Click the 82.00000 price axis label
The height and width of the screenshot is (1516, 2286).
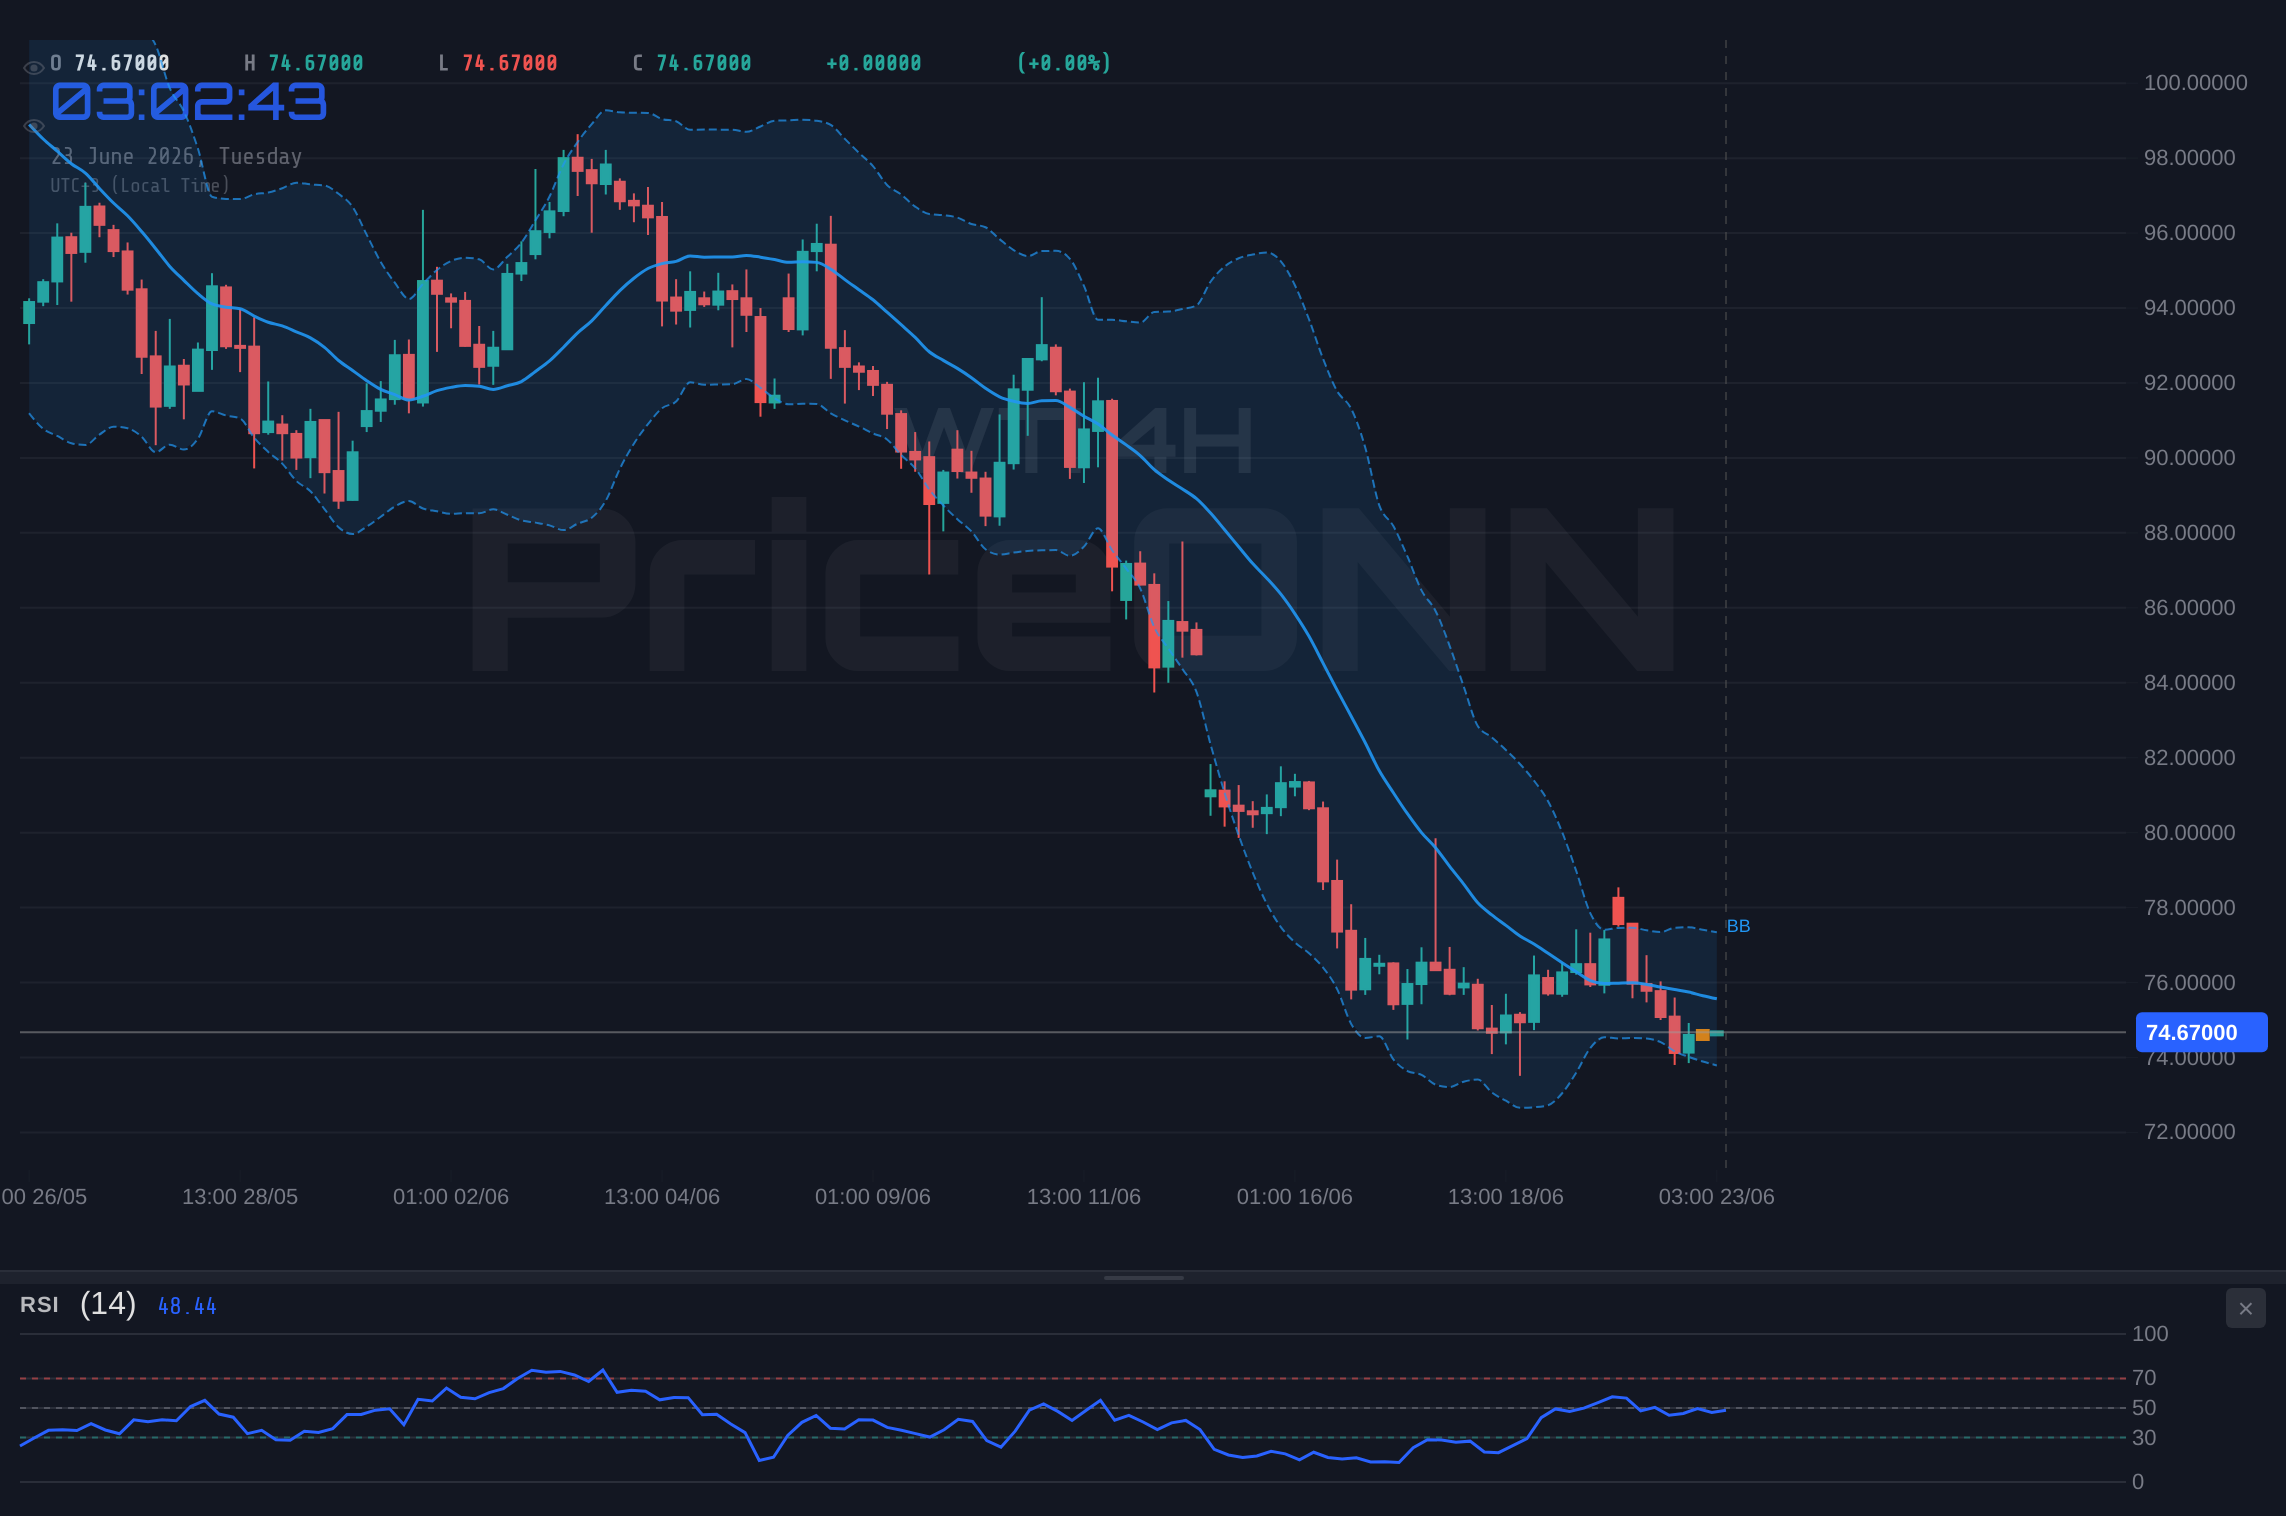coord(2189,758)
